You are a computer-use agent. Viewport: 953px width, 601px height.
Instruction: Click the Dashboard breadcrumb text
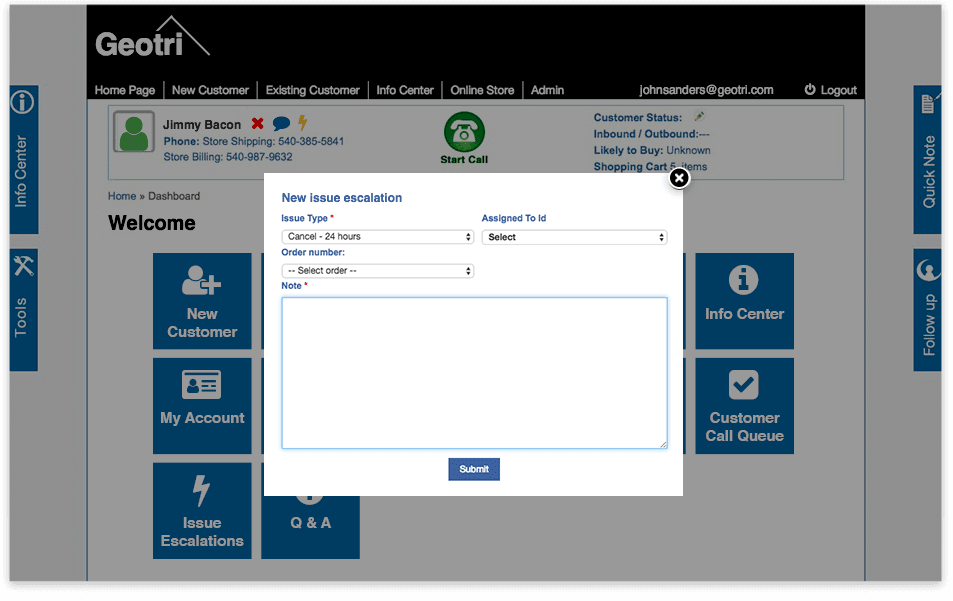(174, 196)
